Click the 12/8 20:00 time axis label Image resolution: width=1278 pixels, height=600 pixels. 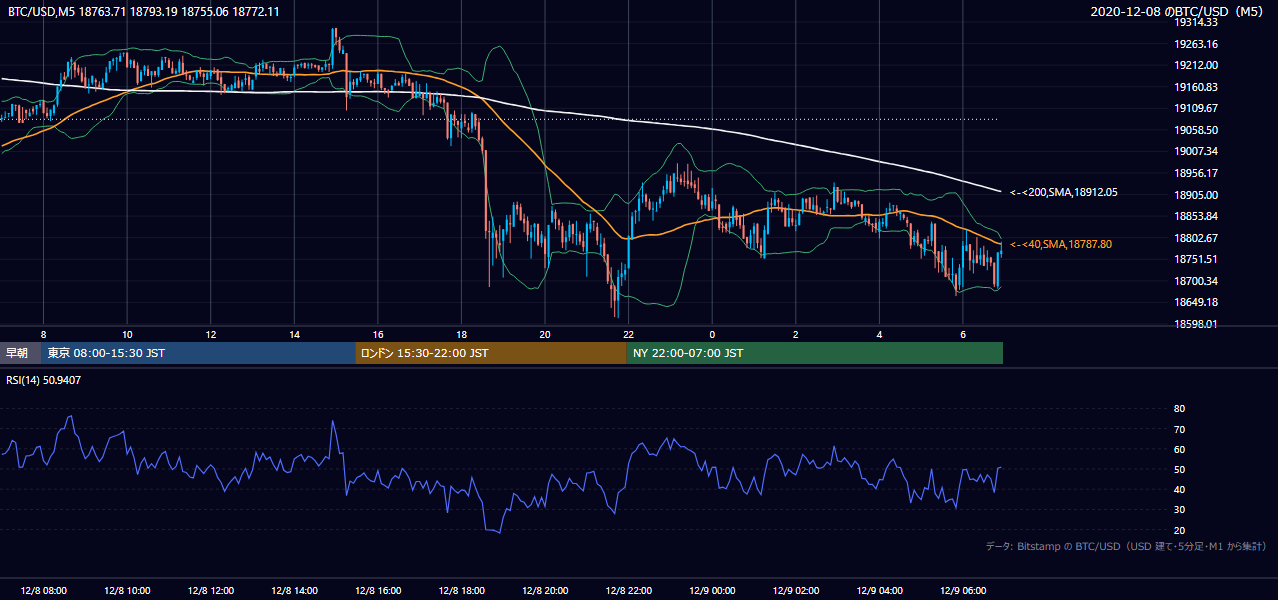point(545,590)
